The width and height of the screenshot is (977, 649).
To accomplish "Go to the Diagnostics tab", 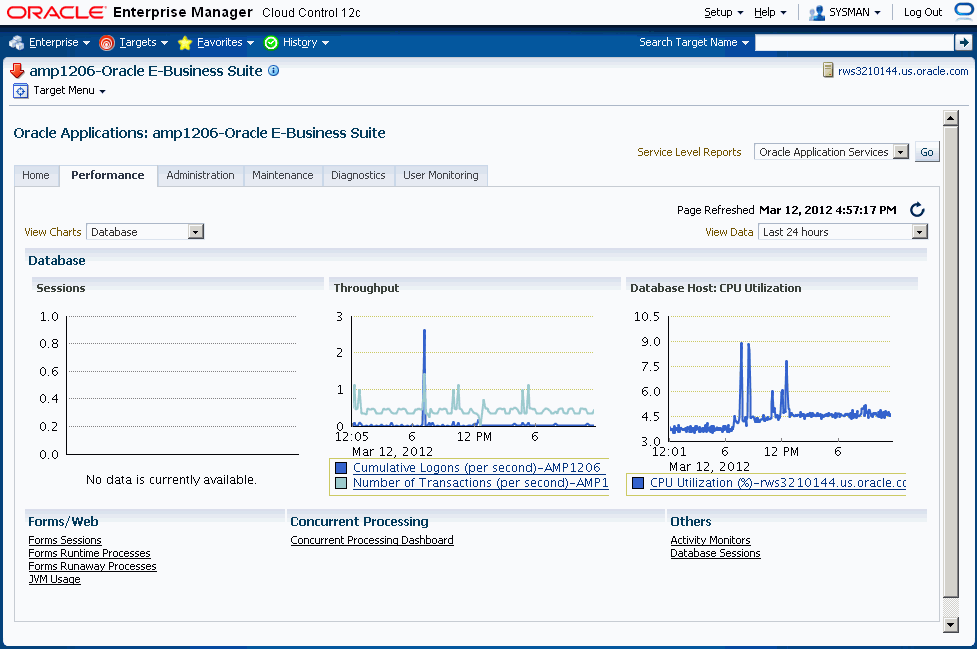I will point(358,176).
